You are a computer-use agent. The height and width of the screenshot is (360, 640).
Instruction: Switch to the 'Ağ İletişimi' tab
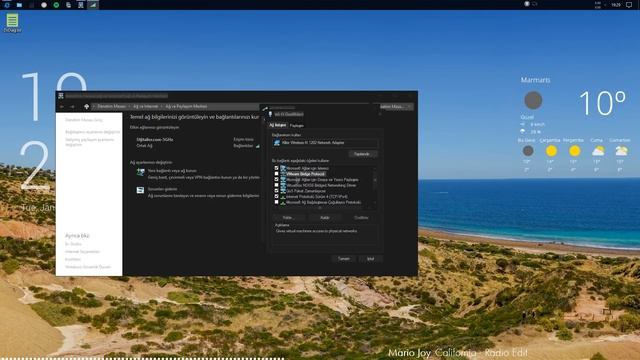point(278,125)
